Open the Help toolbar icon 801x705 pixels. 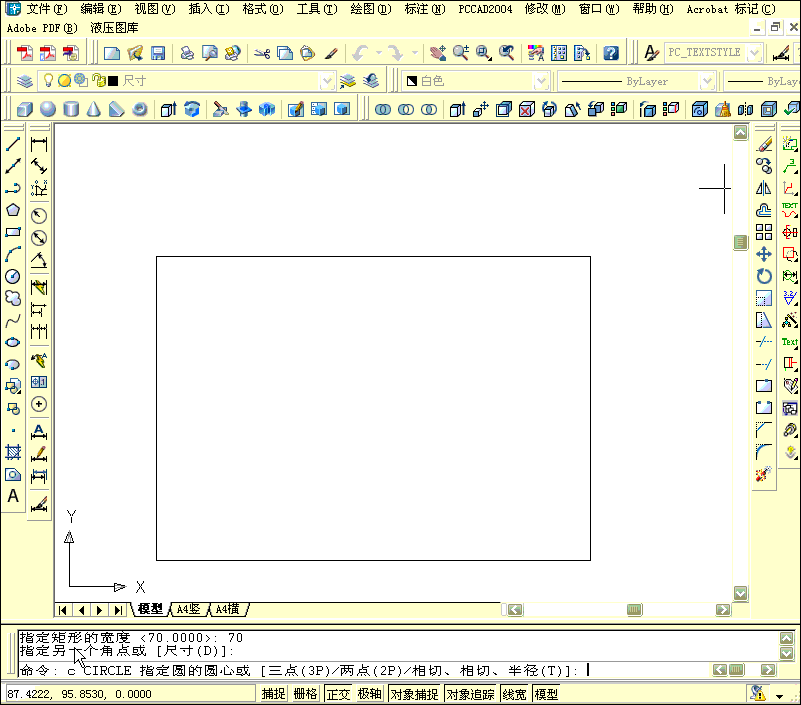click(x=611, y=53)
